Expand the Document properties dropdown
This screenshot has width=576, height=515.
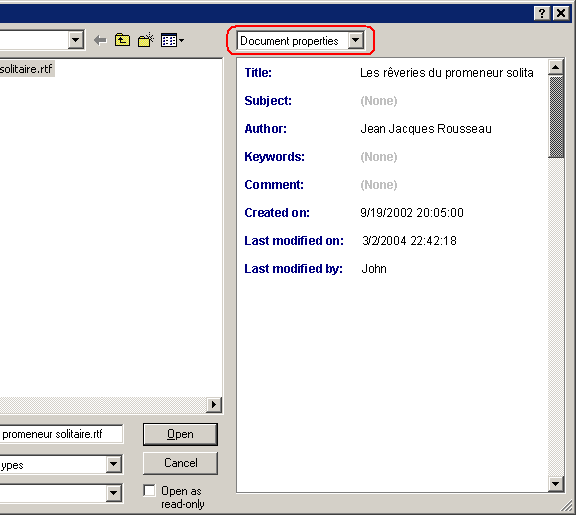[356, 40]
